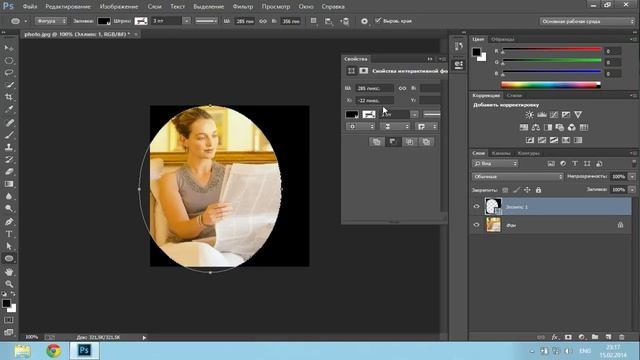The height and width of the screenshot is (360, 640).
Task: Open the History panel icon
Action: pyautogui.click(x=458, y=47)
